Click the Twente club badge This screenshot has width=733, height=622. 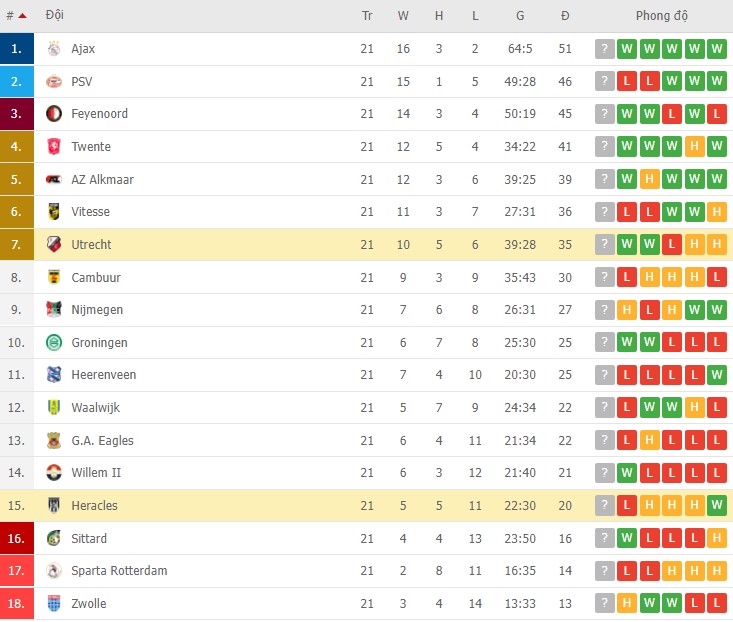click(54, 147)
